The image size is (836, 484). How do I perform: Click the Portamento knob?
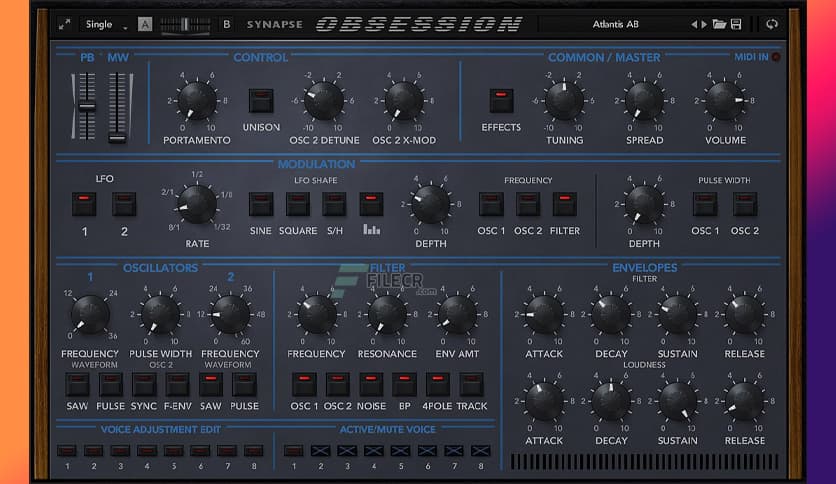(197, 100)
